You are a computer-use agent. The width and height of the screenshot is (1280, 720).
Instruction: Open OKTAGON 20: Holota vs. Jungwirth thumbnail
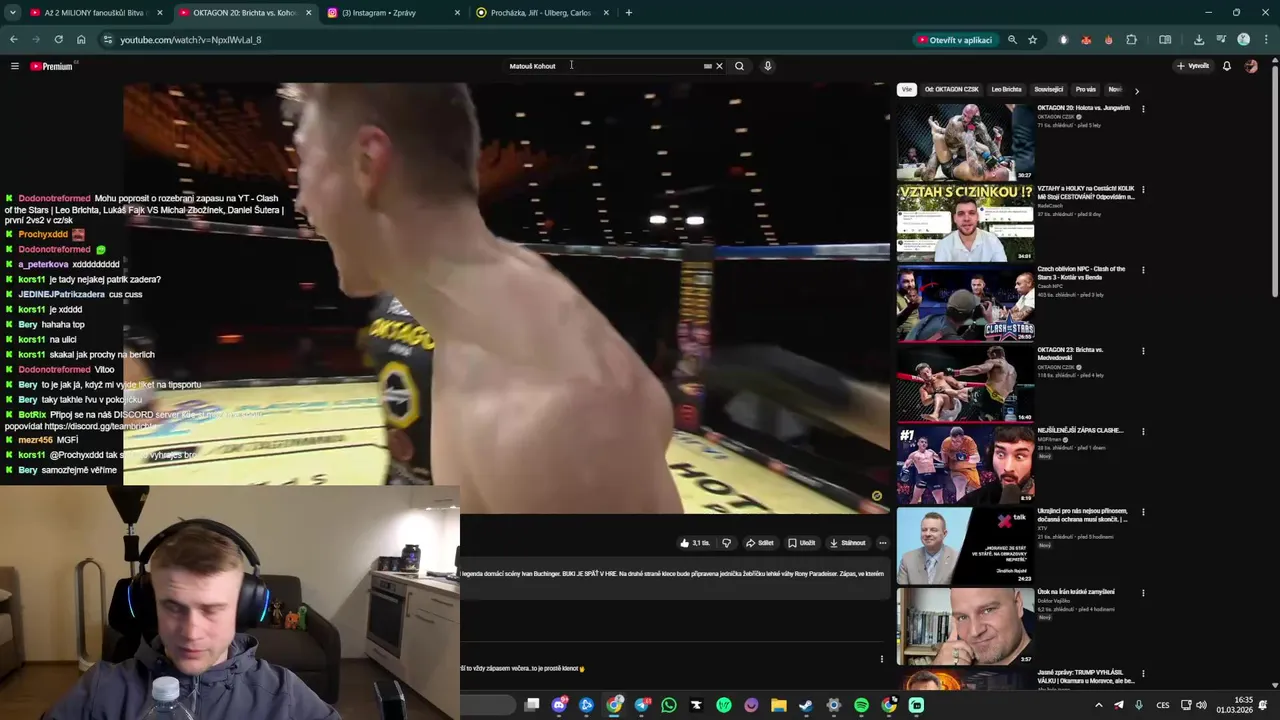(x=965, y=142)
